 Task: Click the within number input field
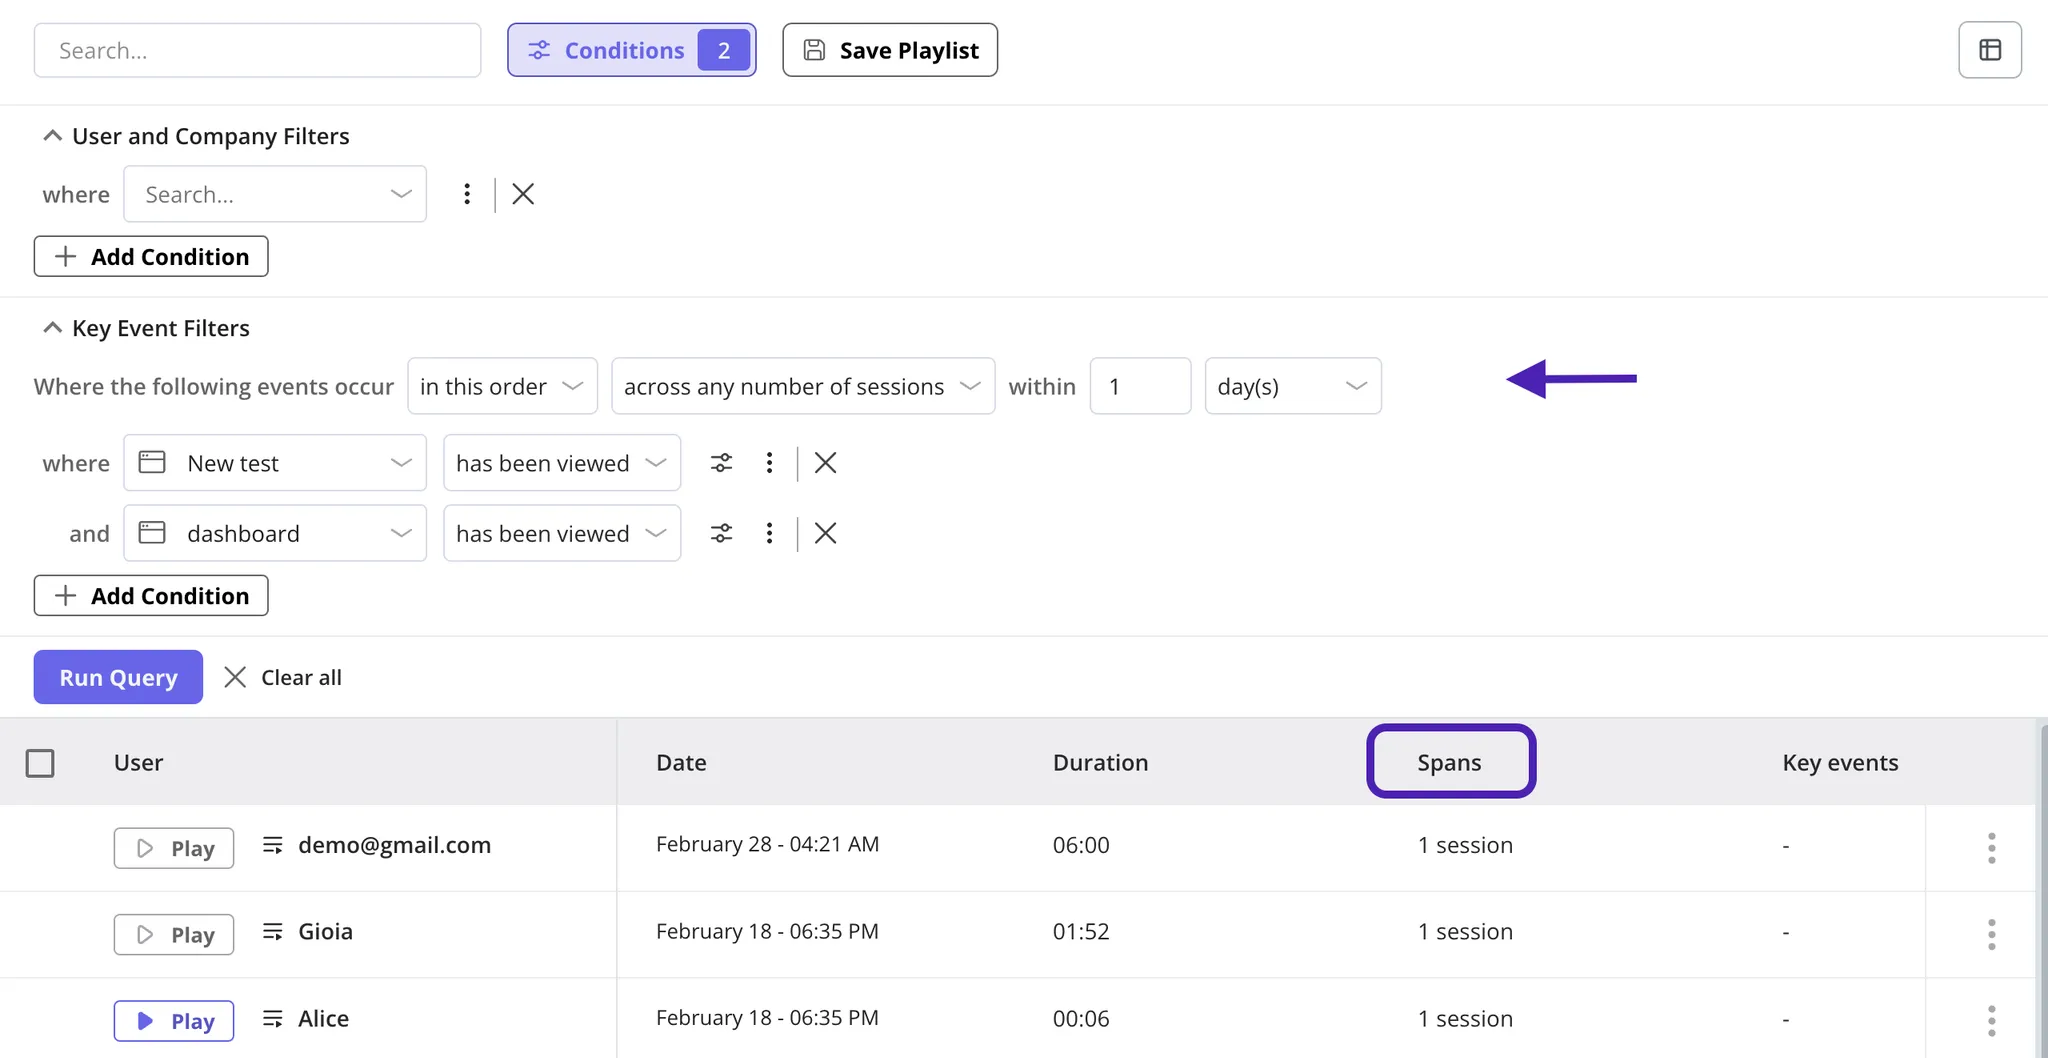(x=1140, y=386)
